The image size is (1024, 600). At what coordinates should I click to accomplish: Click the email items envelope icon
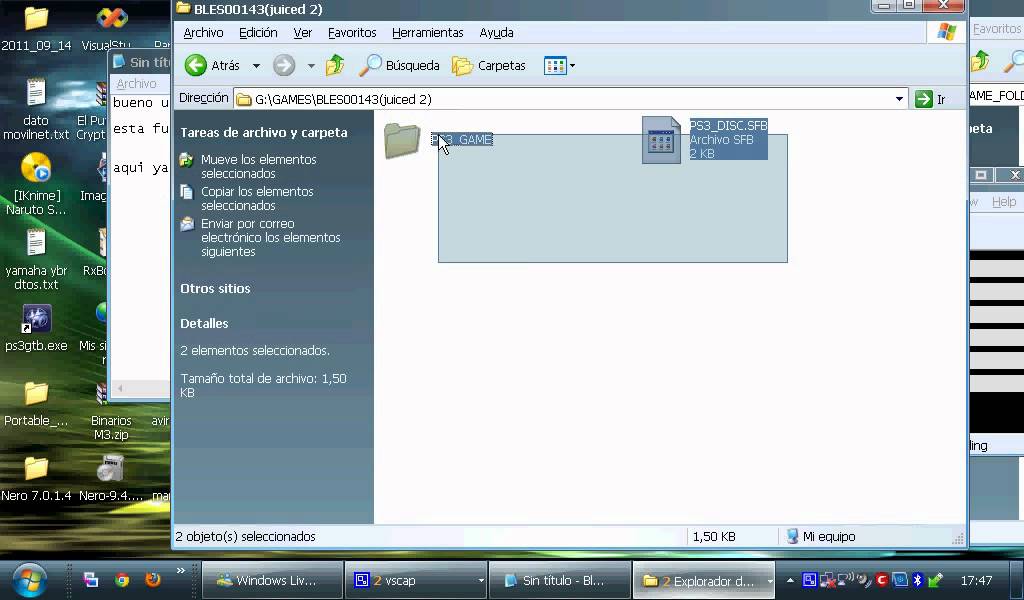point(187,224)
